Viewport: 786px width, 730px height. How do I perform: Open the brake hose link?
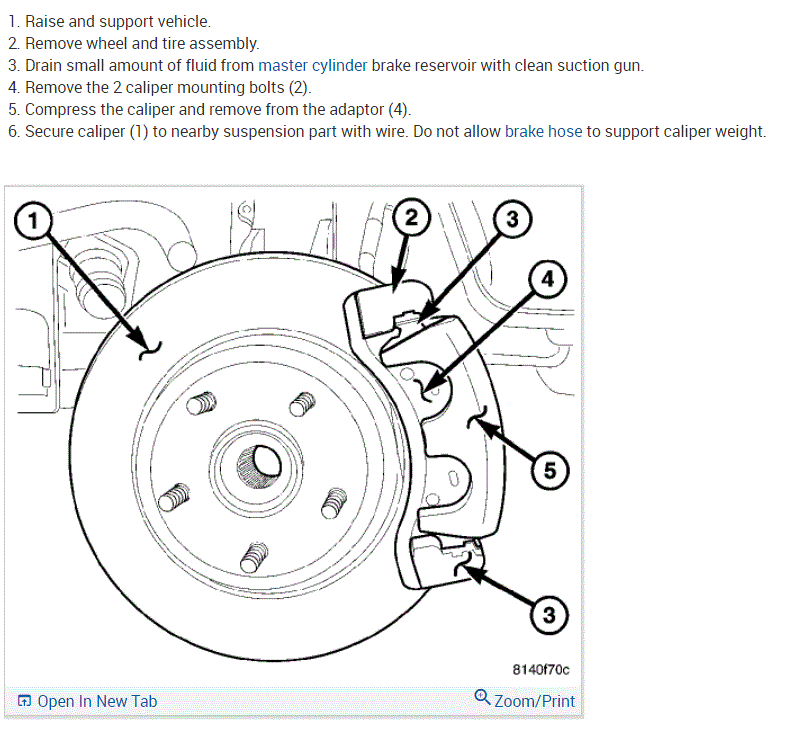point(543,131)
